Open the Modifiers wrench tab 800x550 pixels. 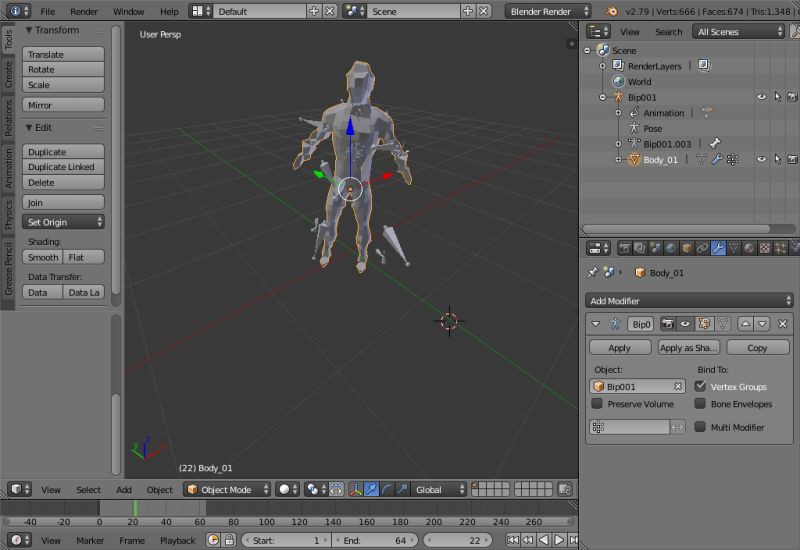pyautogui.click(x=718, y=248)
